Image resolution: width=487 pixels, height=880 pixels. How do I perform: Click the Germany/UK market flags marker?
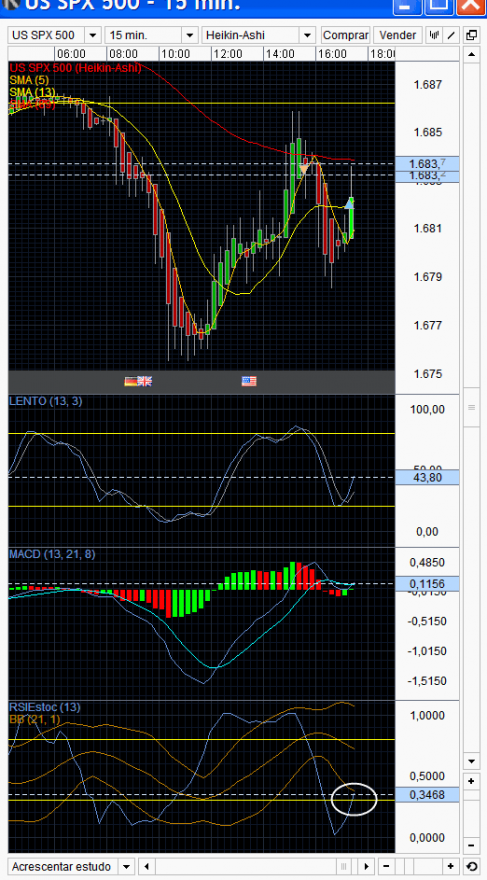point(138,381)
